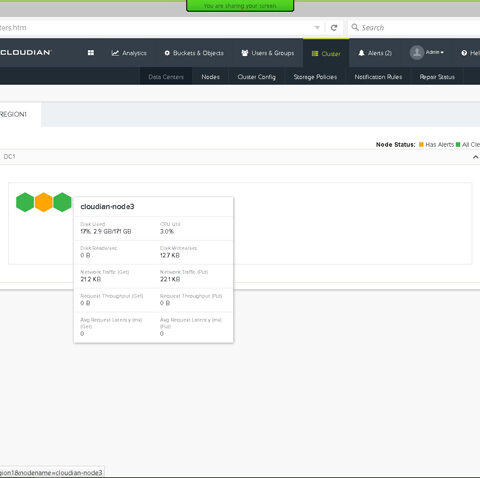480x478 pixels.
Task: Open Notification Rules tab
Action: 378,77
